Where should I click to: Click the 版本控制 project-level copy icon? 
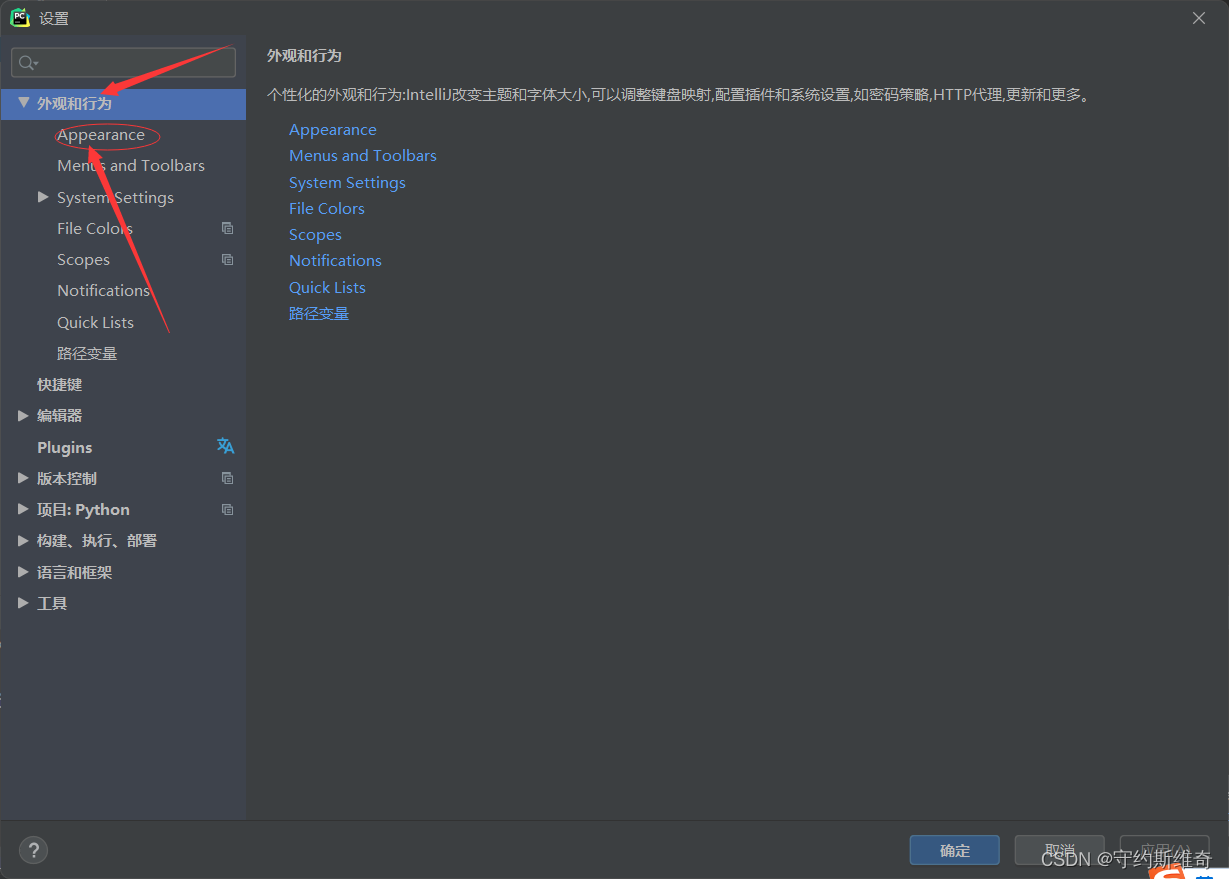point(227,478)
